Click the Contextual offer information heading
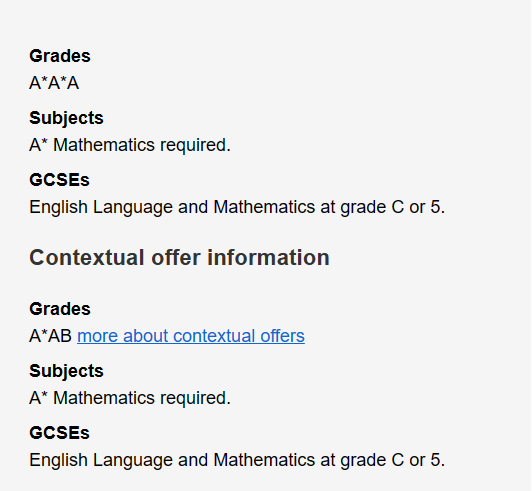532x491 pixels. tap(179, 258)
